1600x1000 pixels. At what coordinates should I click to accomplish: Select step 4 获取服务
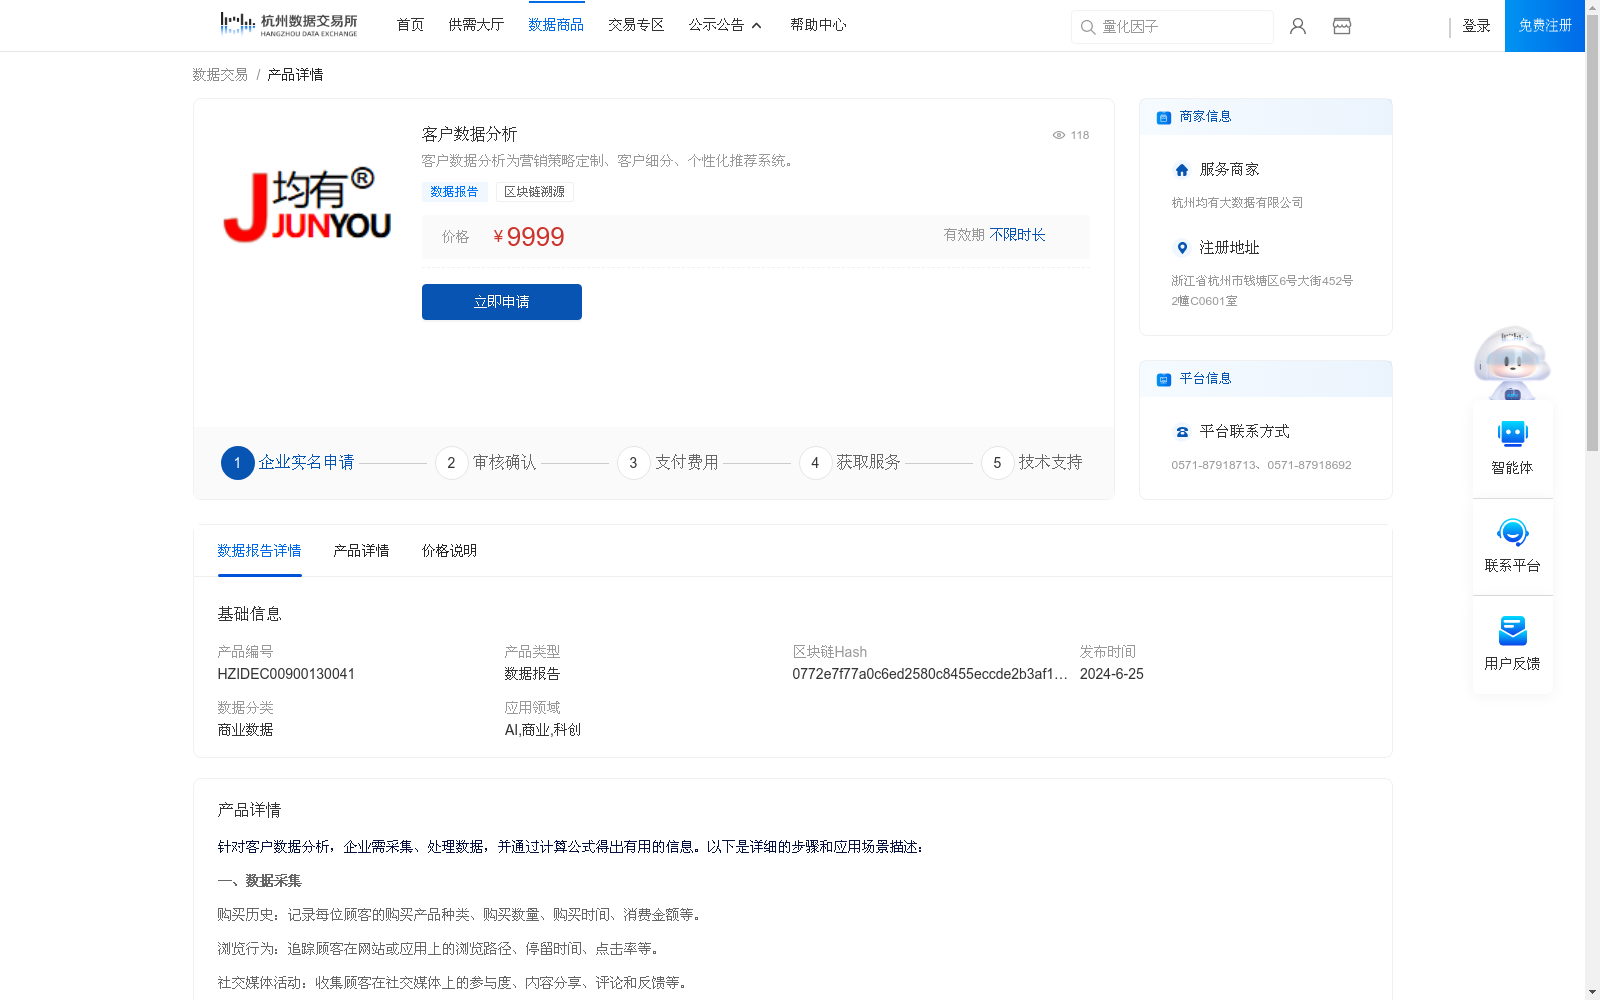pos(850,463)
